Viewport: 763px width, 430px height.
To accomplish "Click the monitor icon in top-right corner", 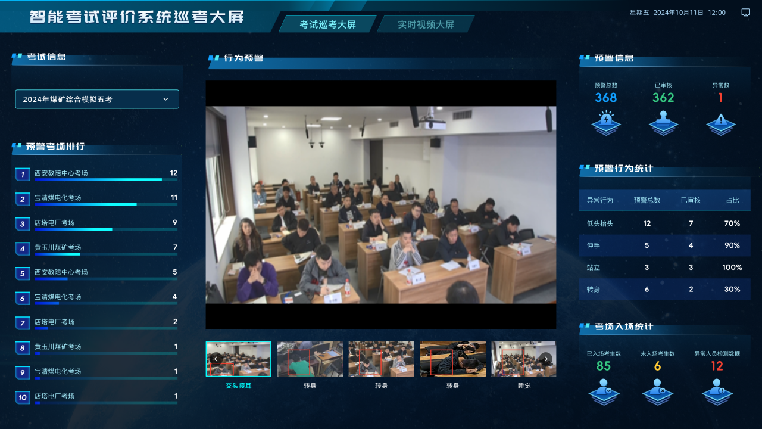I will click(745, 12).
